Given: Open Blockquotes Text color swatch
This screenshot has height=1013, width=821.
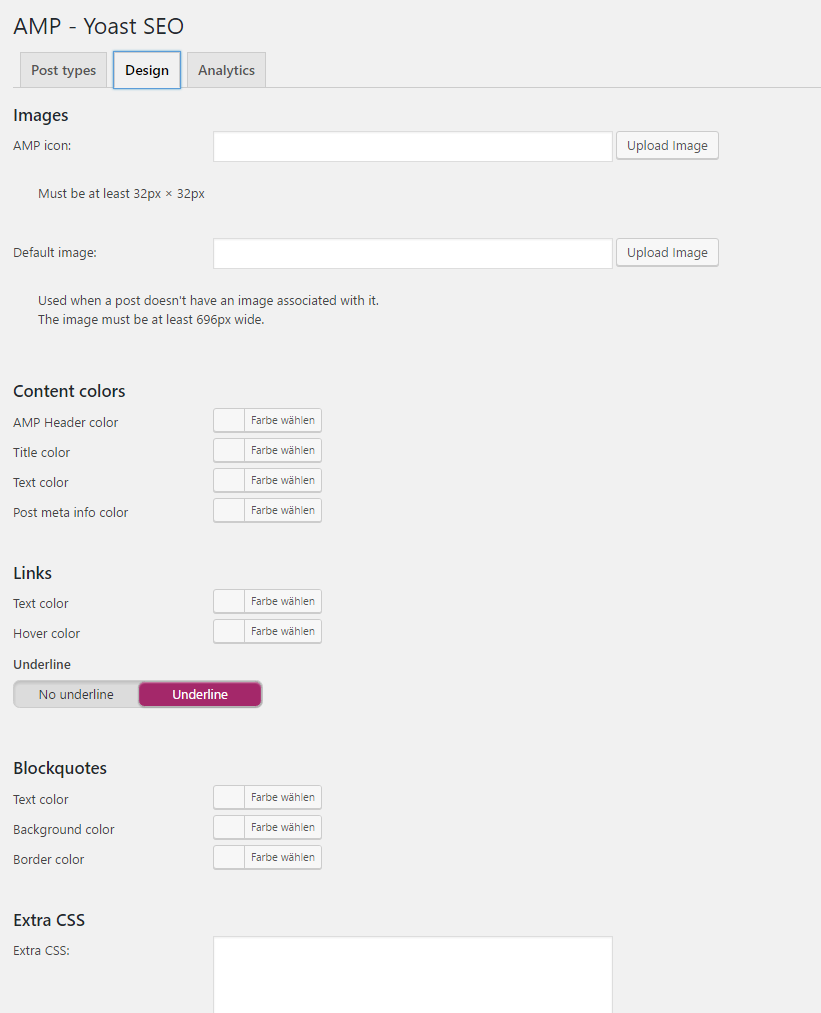Looking at the screenshot, I should click(230, 798).
